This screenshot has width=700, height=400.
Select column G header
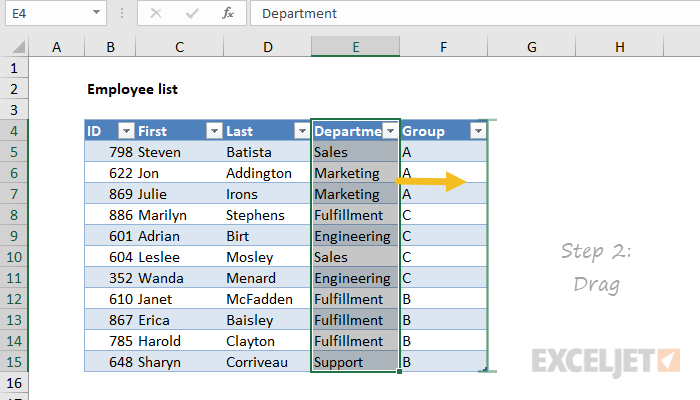(x=531, y=47)
